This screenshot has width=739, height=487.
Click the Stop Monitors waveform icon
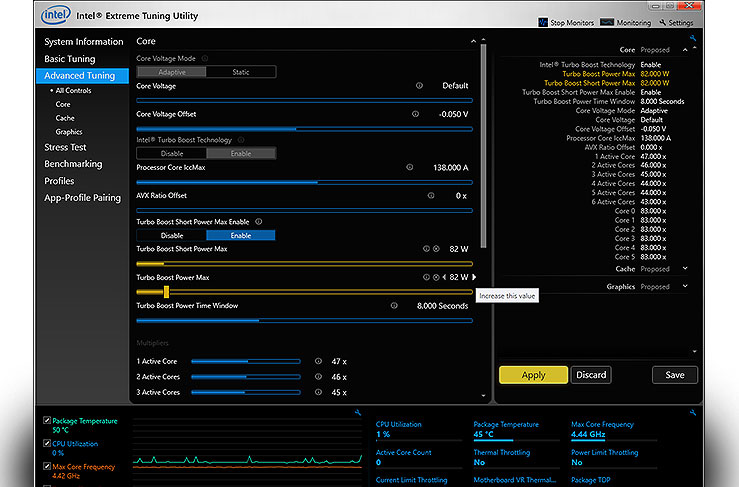point(543,22)
